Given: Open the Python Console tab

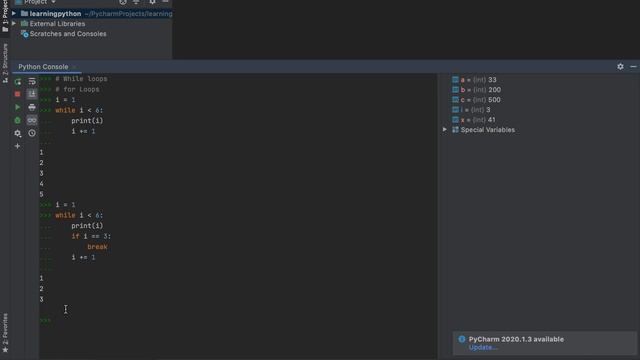Looking at the screenshot, I should 43,67.
